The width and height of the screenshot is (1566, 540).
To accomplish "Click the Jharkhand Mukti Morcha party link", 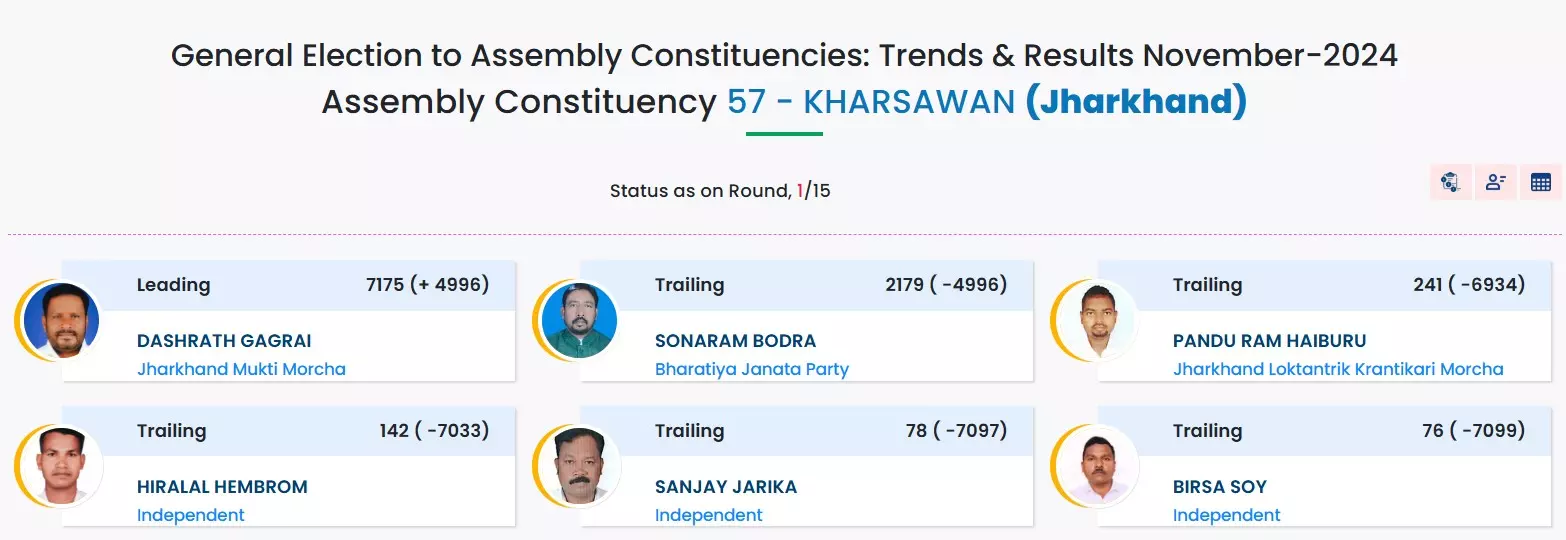I will point(241,369).
